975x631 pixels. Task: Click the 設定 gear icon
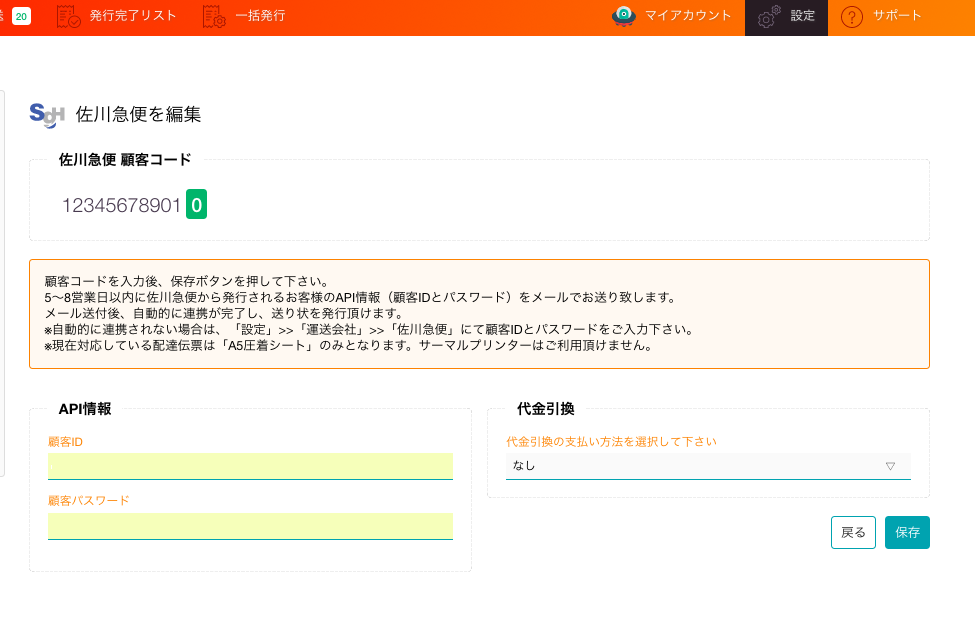pyautogui.click(x=769, y=17)
